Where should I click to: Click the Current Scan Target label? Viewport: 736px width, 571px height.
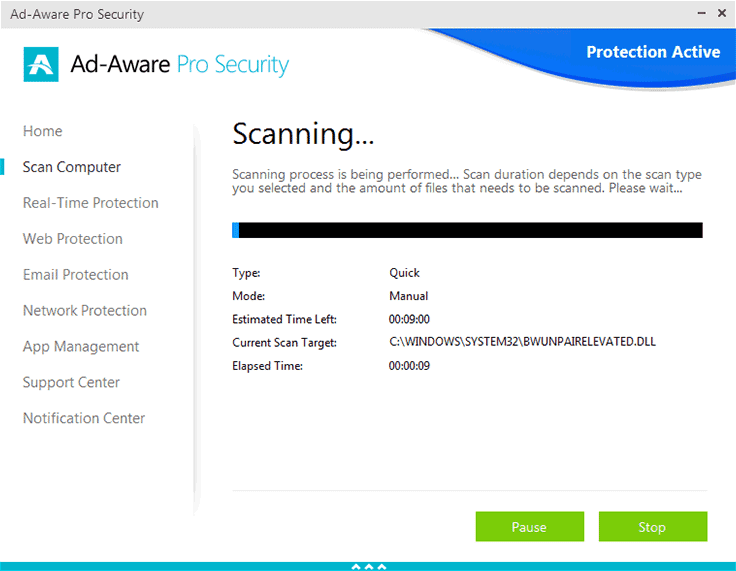(284, 343)
